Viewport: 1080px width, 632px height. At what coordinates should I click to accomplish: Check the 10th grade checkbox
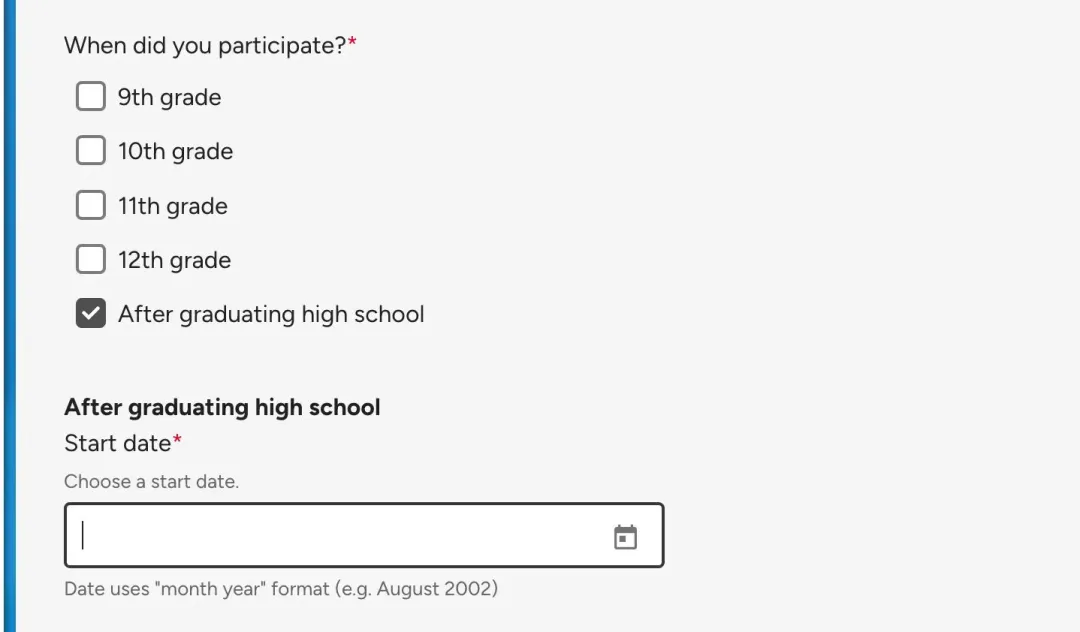pos(91,150)
